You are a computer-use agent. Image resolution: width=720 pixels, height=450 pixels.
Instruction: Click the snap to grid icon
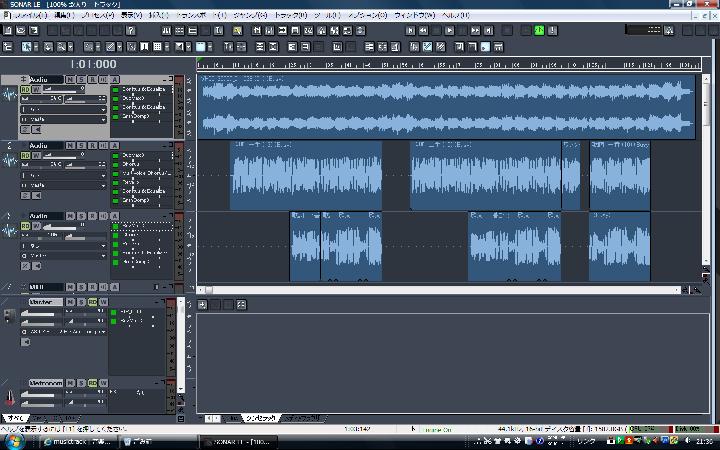[157, 47]
